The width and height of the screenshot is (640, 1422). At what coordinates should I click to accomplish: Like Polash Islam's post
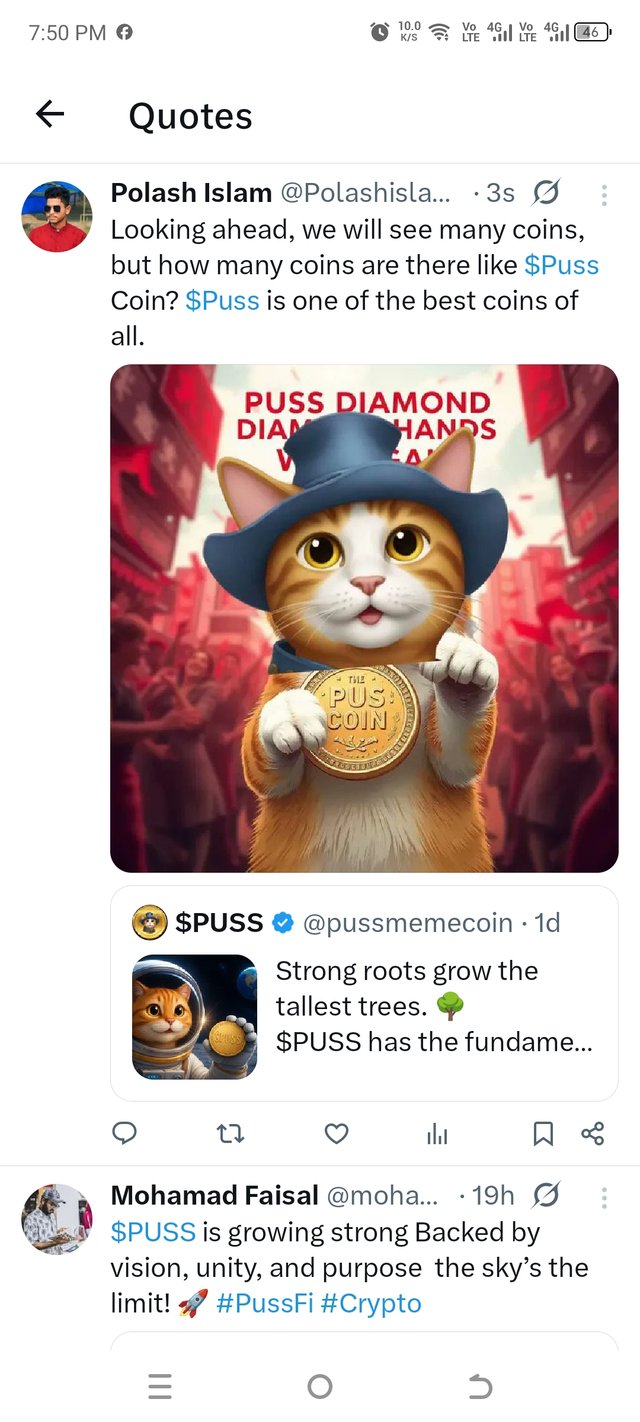pos(337,1132)
